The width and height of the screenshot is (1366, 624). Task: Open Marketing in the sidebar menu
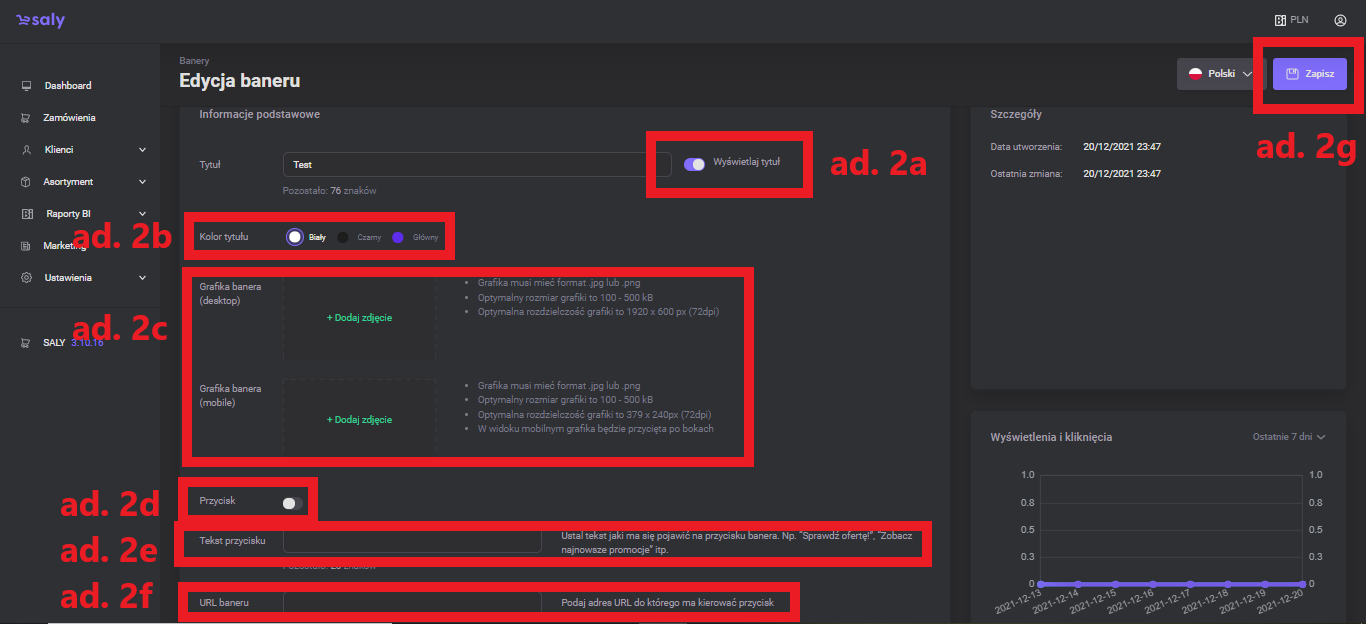point(65,246)
